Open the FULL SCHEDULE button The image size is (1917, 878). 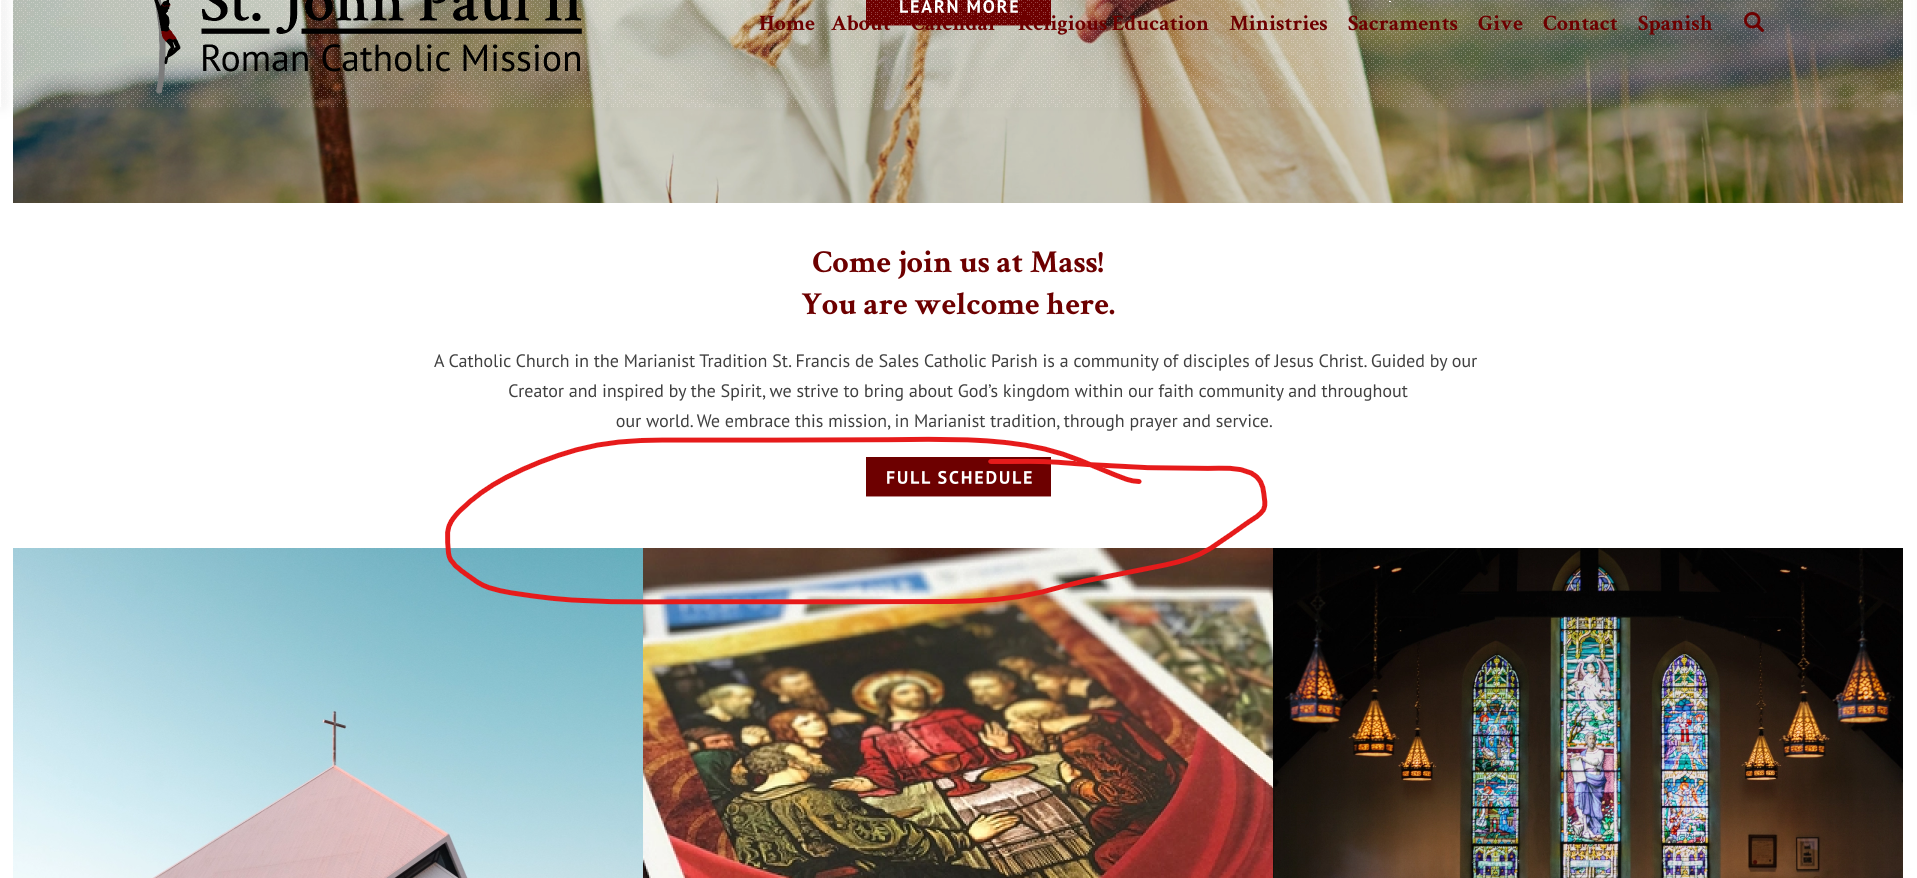pyautogui.click(x=958, y=477)
